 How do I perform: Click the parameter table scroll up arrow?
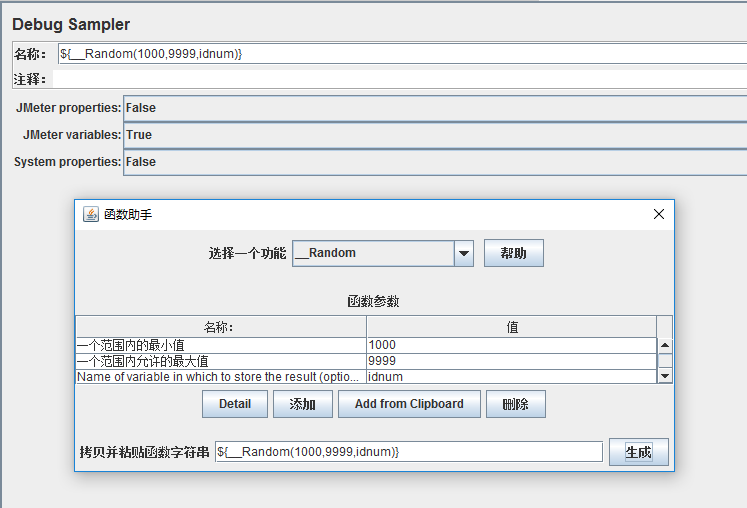click(665, 345)
